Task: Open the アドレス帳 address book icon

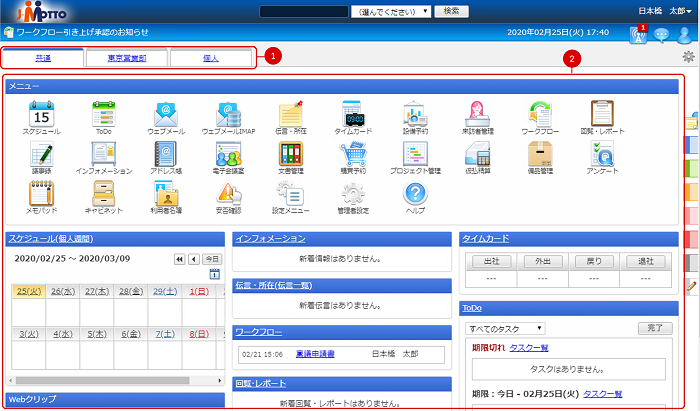Action: tap(166, 154)
